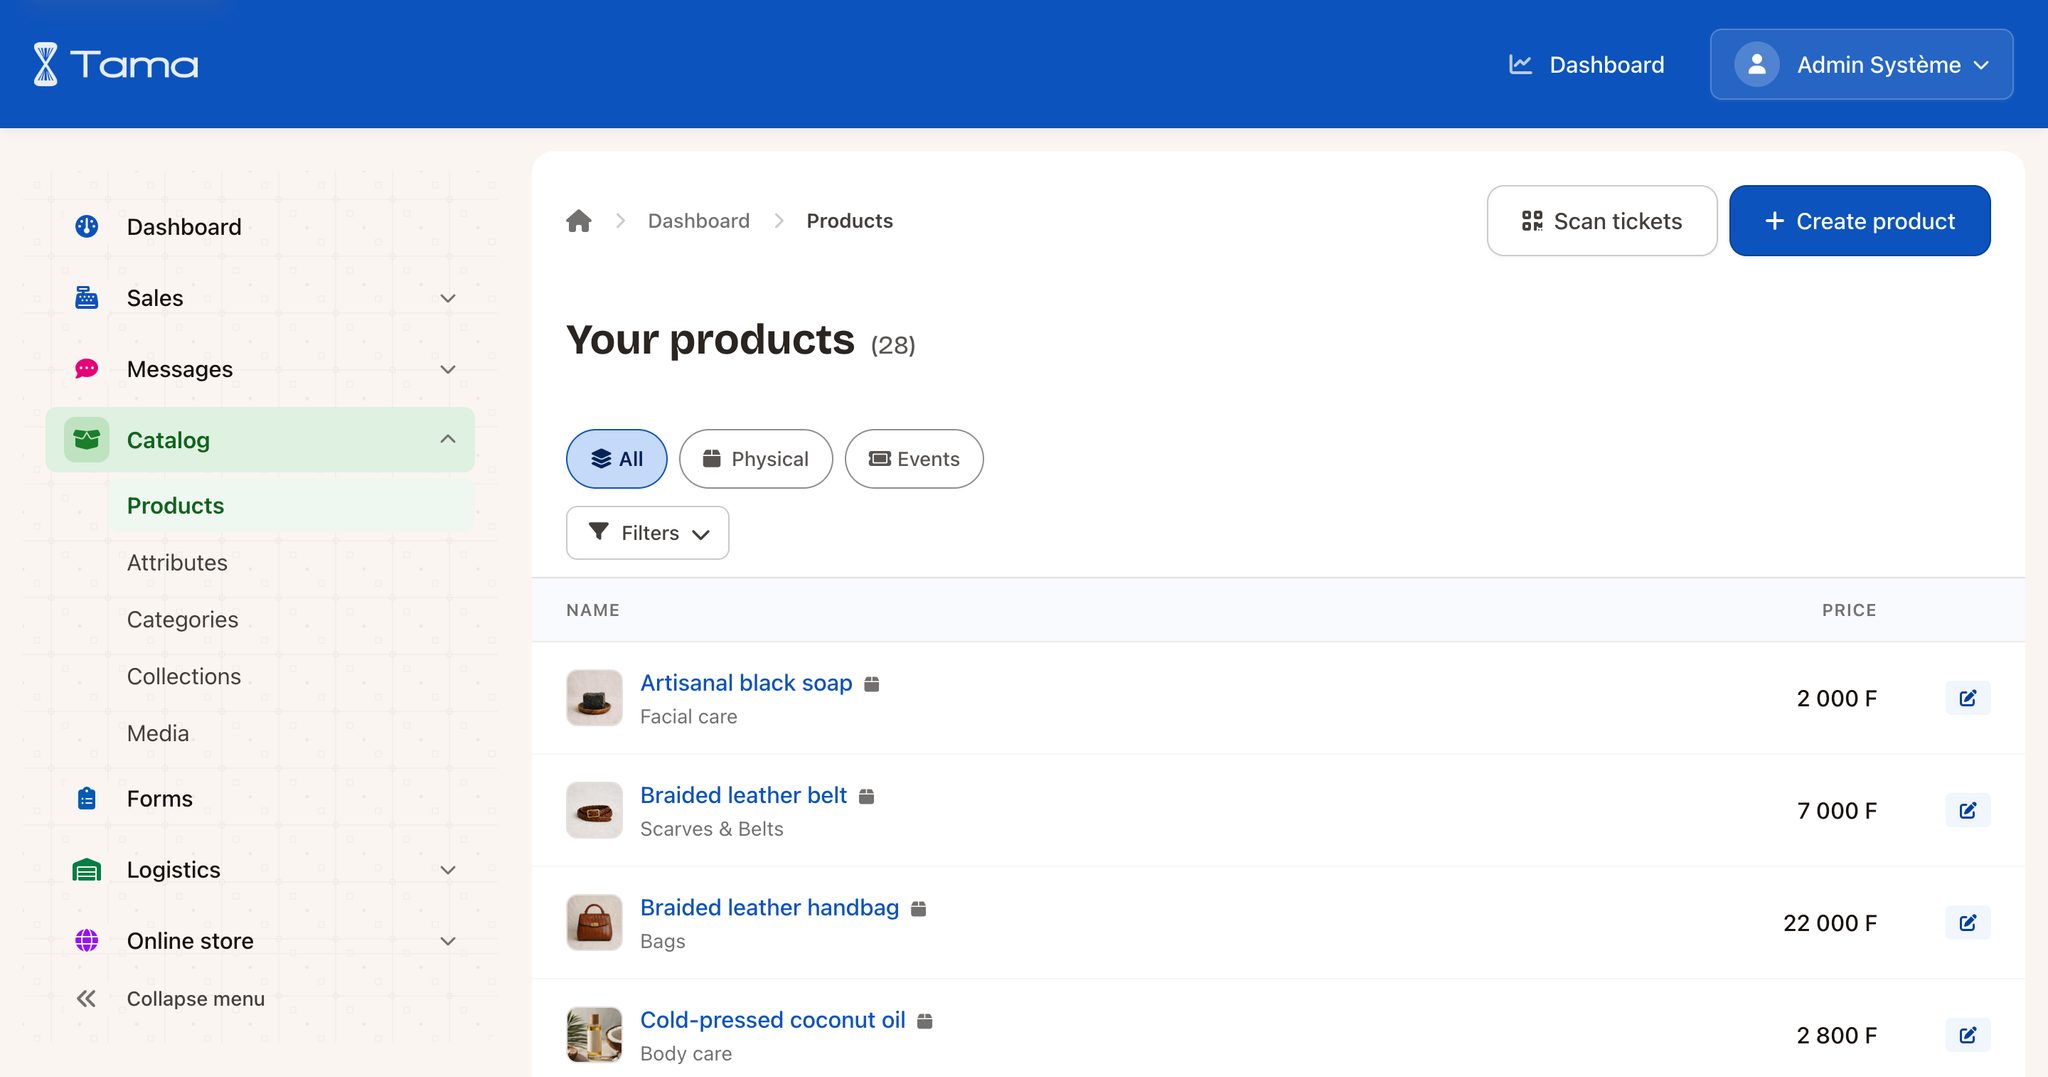
Task: Go to Dashboard via breadcrumb link
Action: pyautogui.click(x=699, y=221)
